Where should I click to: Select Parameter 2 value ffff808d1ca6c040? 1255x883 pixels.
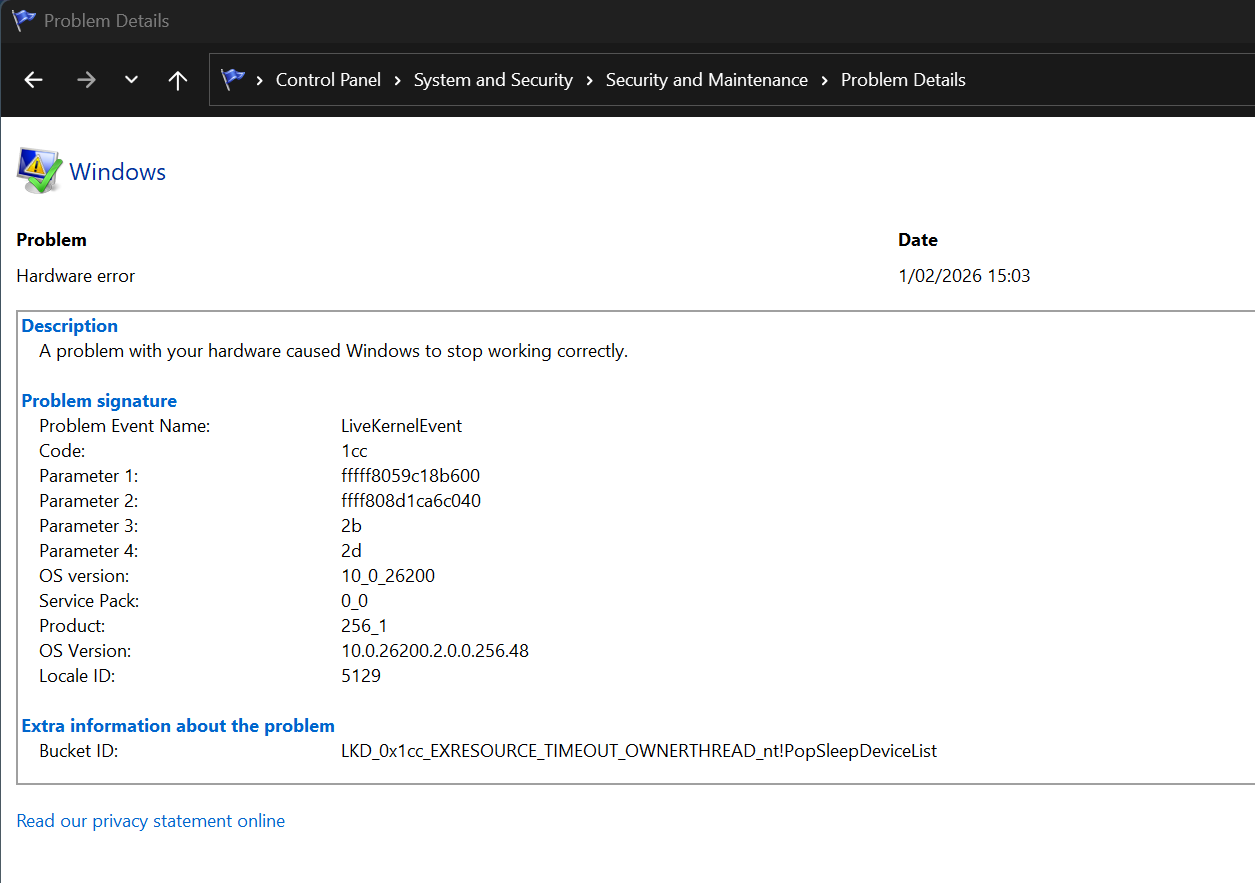[411, 501]
